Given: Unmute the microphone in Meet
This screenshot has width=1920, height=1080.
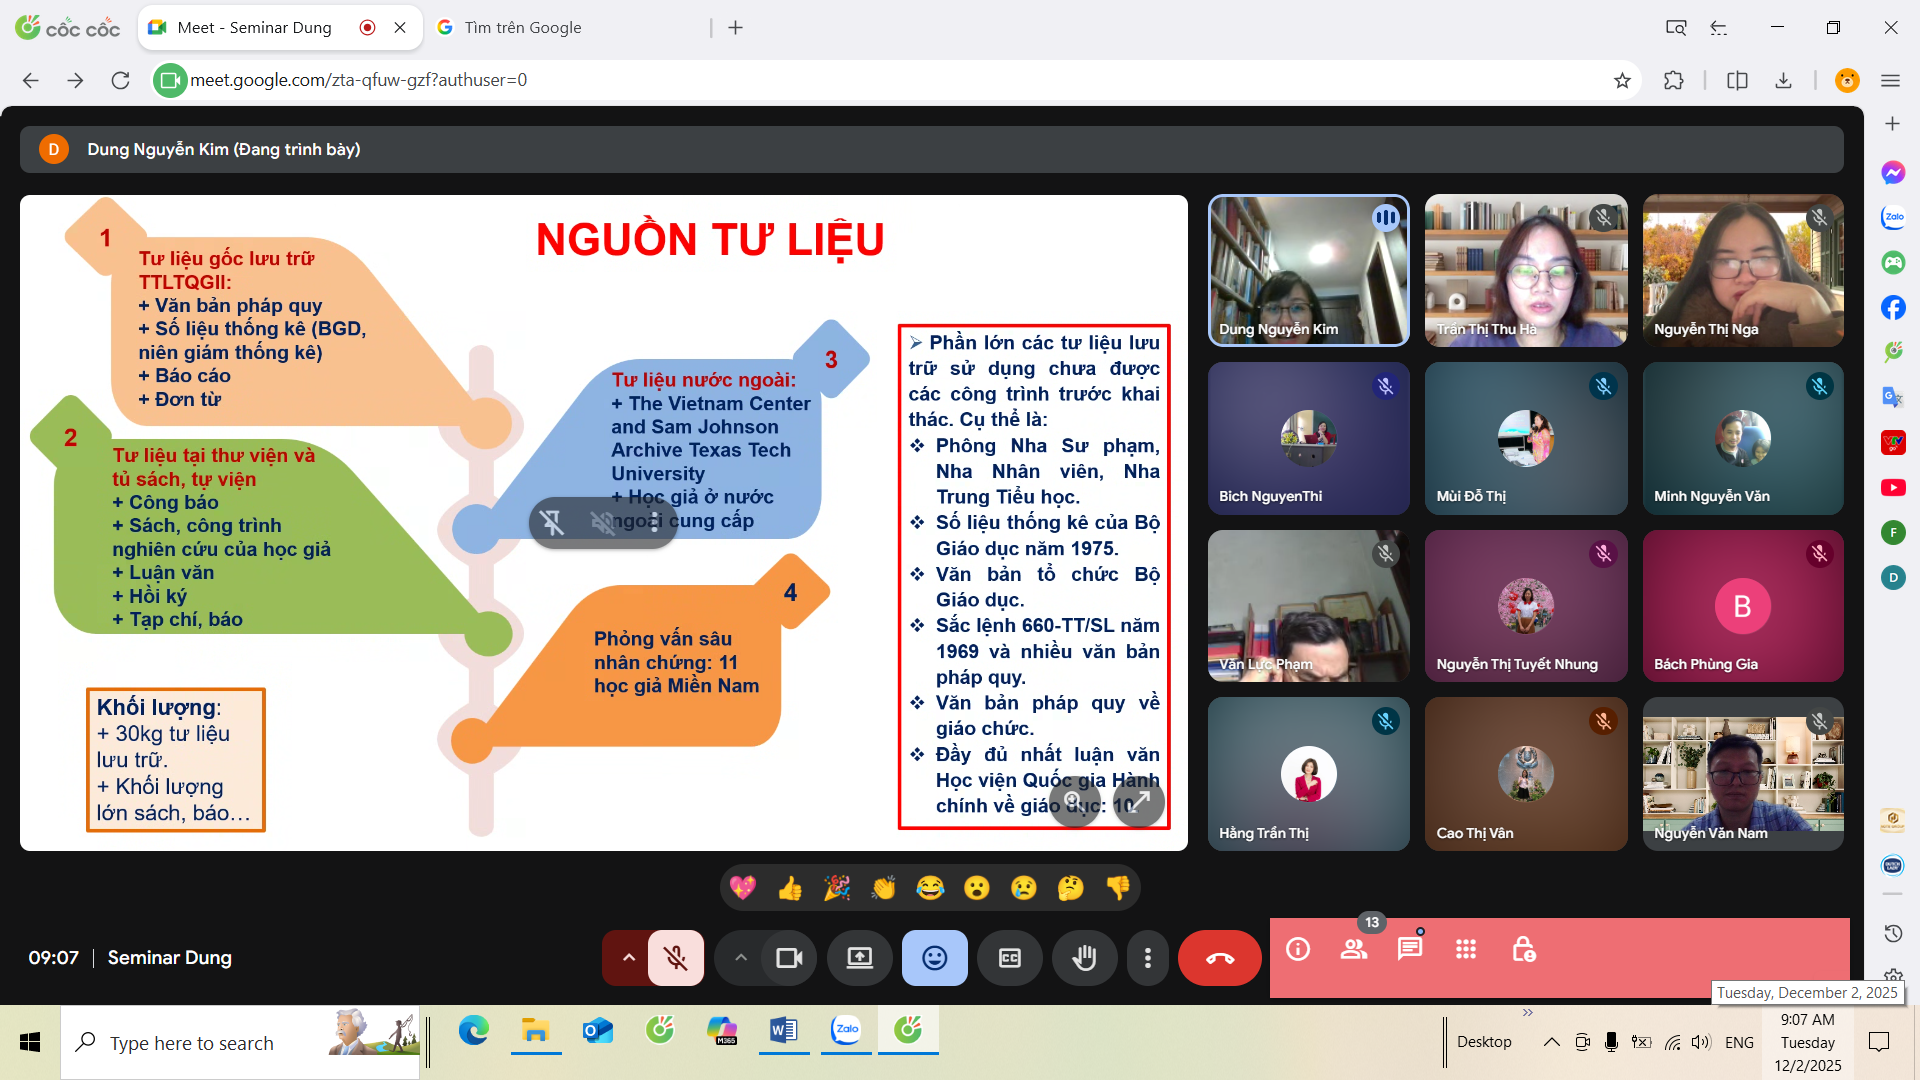Looking at the screenshot, I should coord(676,958).
